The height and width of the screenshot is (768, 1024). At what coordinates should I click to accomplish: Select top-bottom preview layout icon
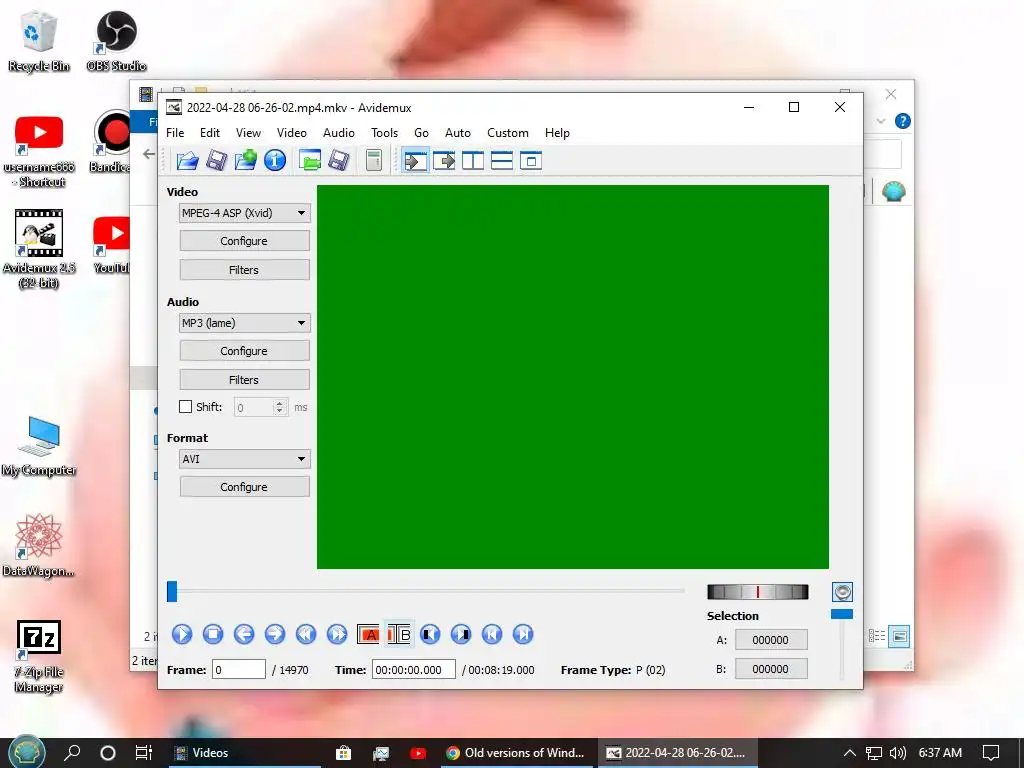(502, 161)
